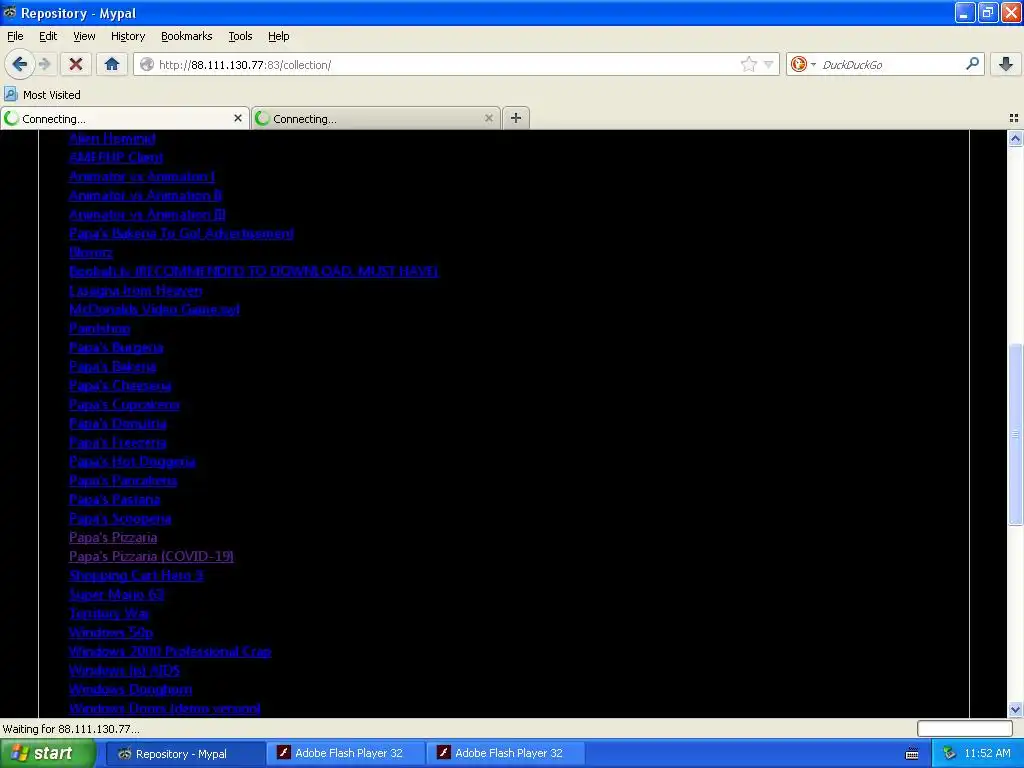
Task: Open the Lasagna from Heaven link
Action: tap(136, 291)
